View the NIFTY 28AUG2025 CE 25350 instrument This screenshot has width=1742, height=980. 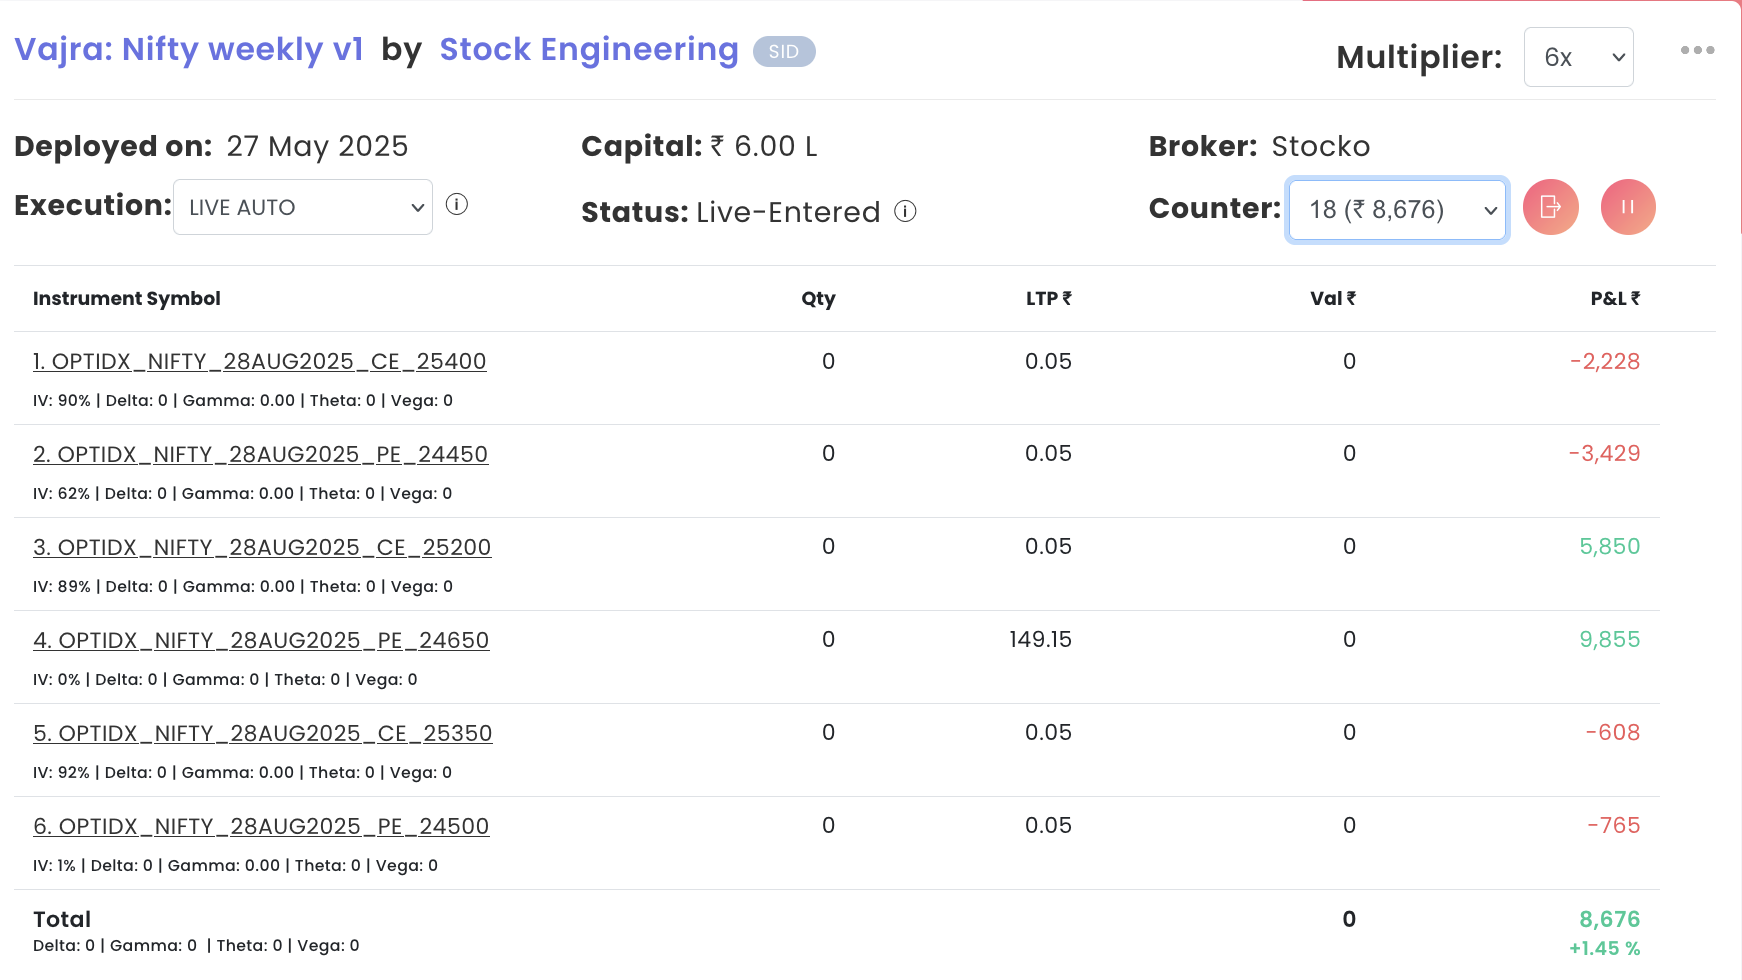[262, 733]
